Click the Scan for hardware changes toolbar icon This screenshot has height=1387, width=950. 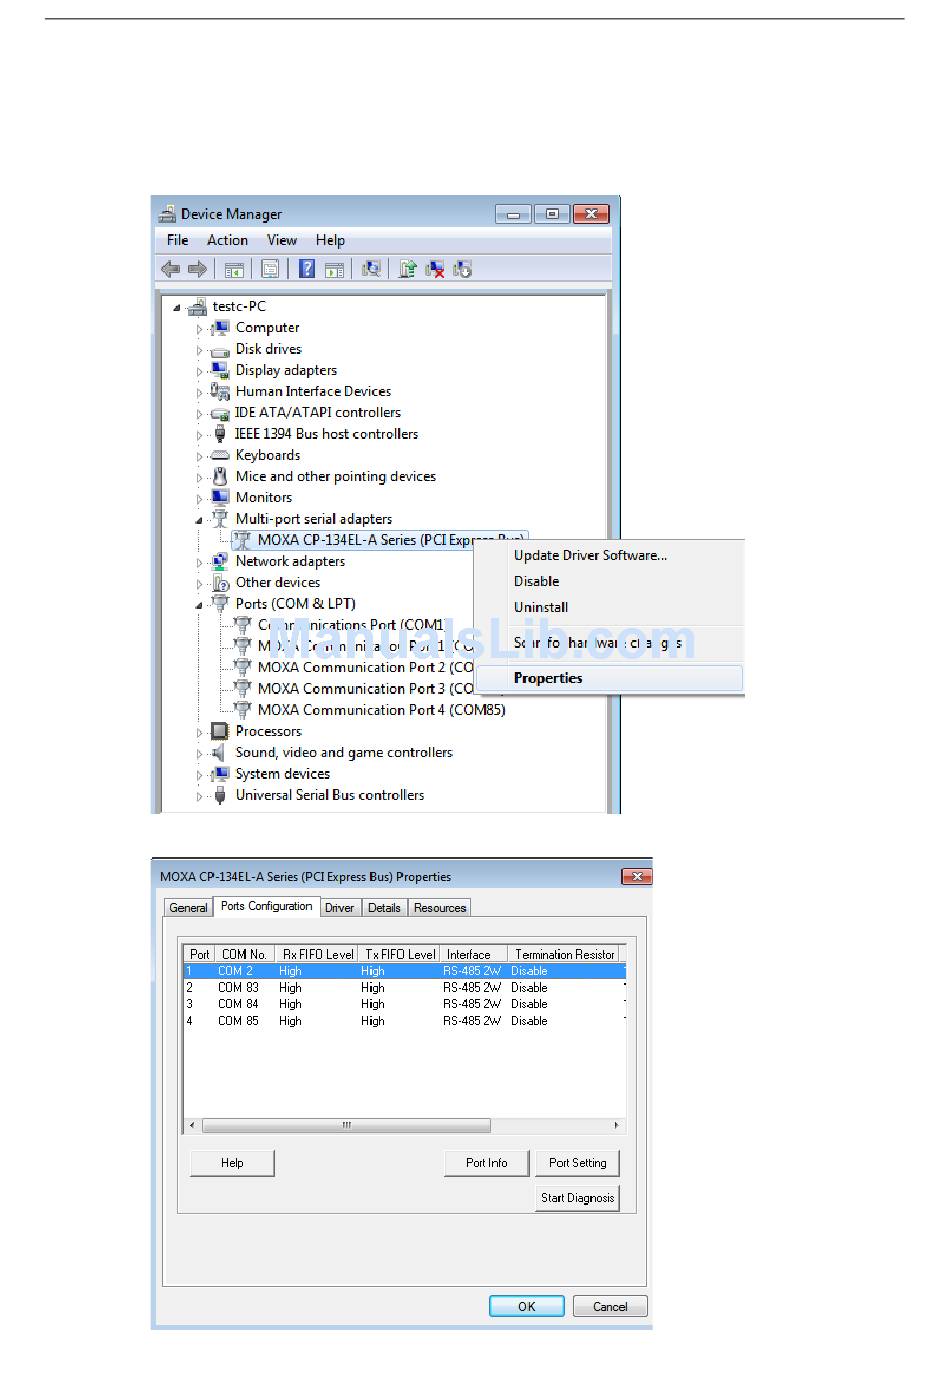click(371, 268)
